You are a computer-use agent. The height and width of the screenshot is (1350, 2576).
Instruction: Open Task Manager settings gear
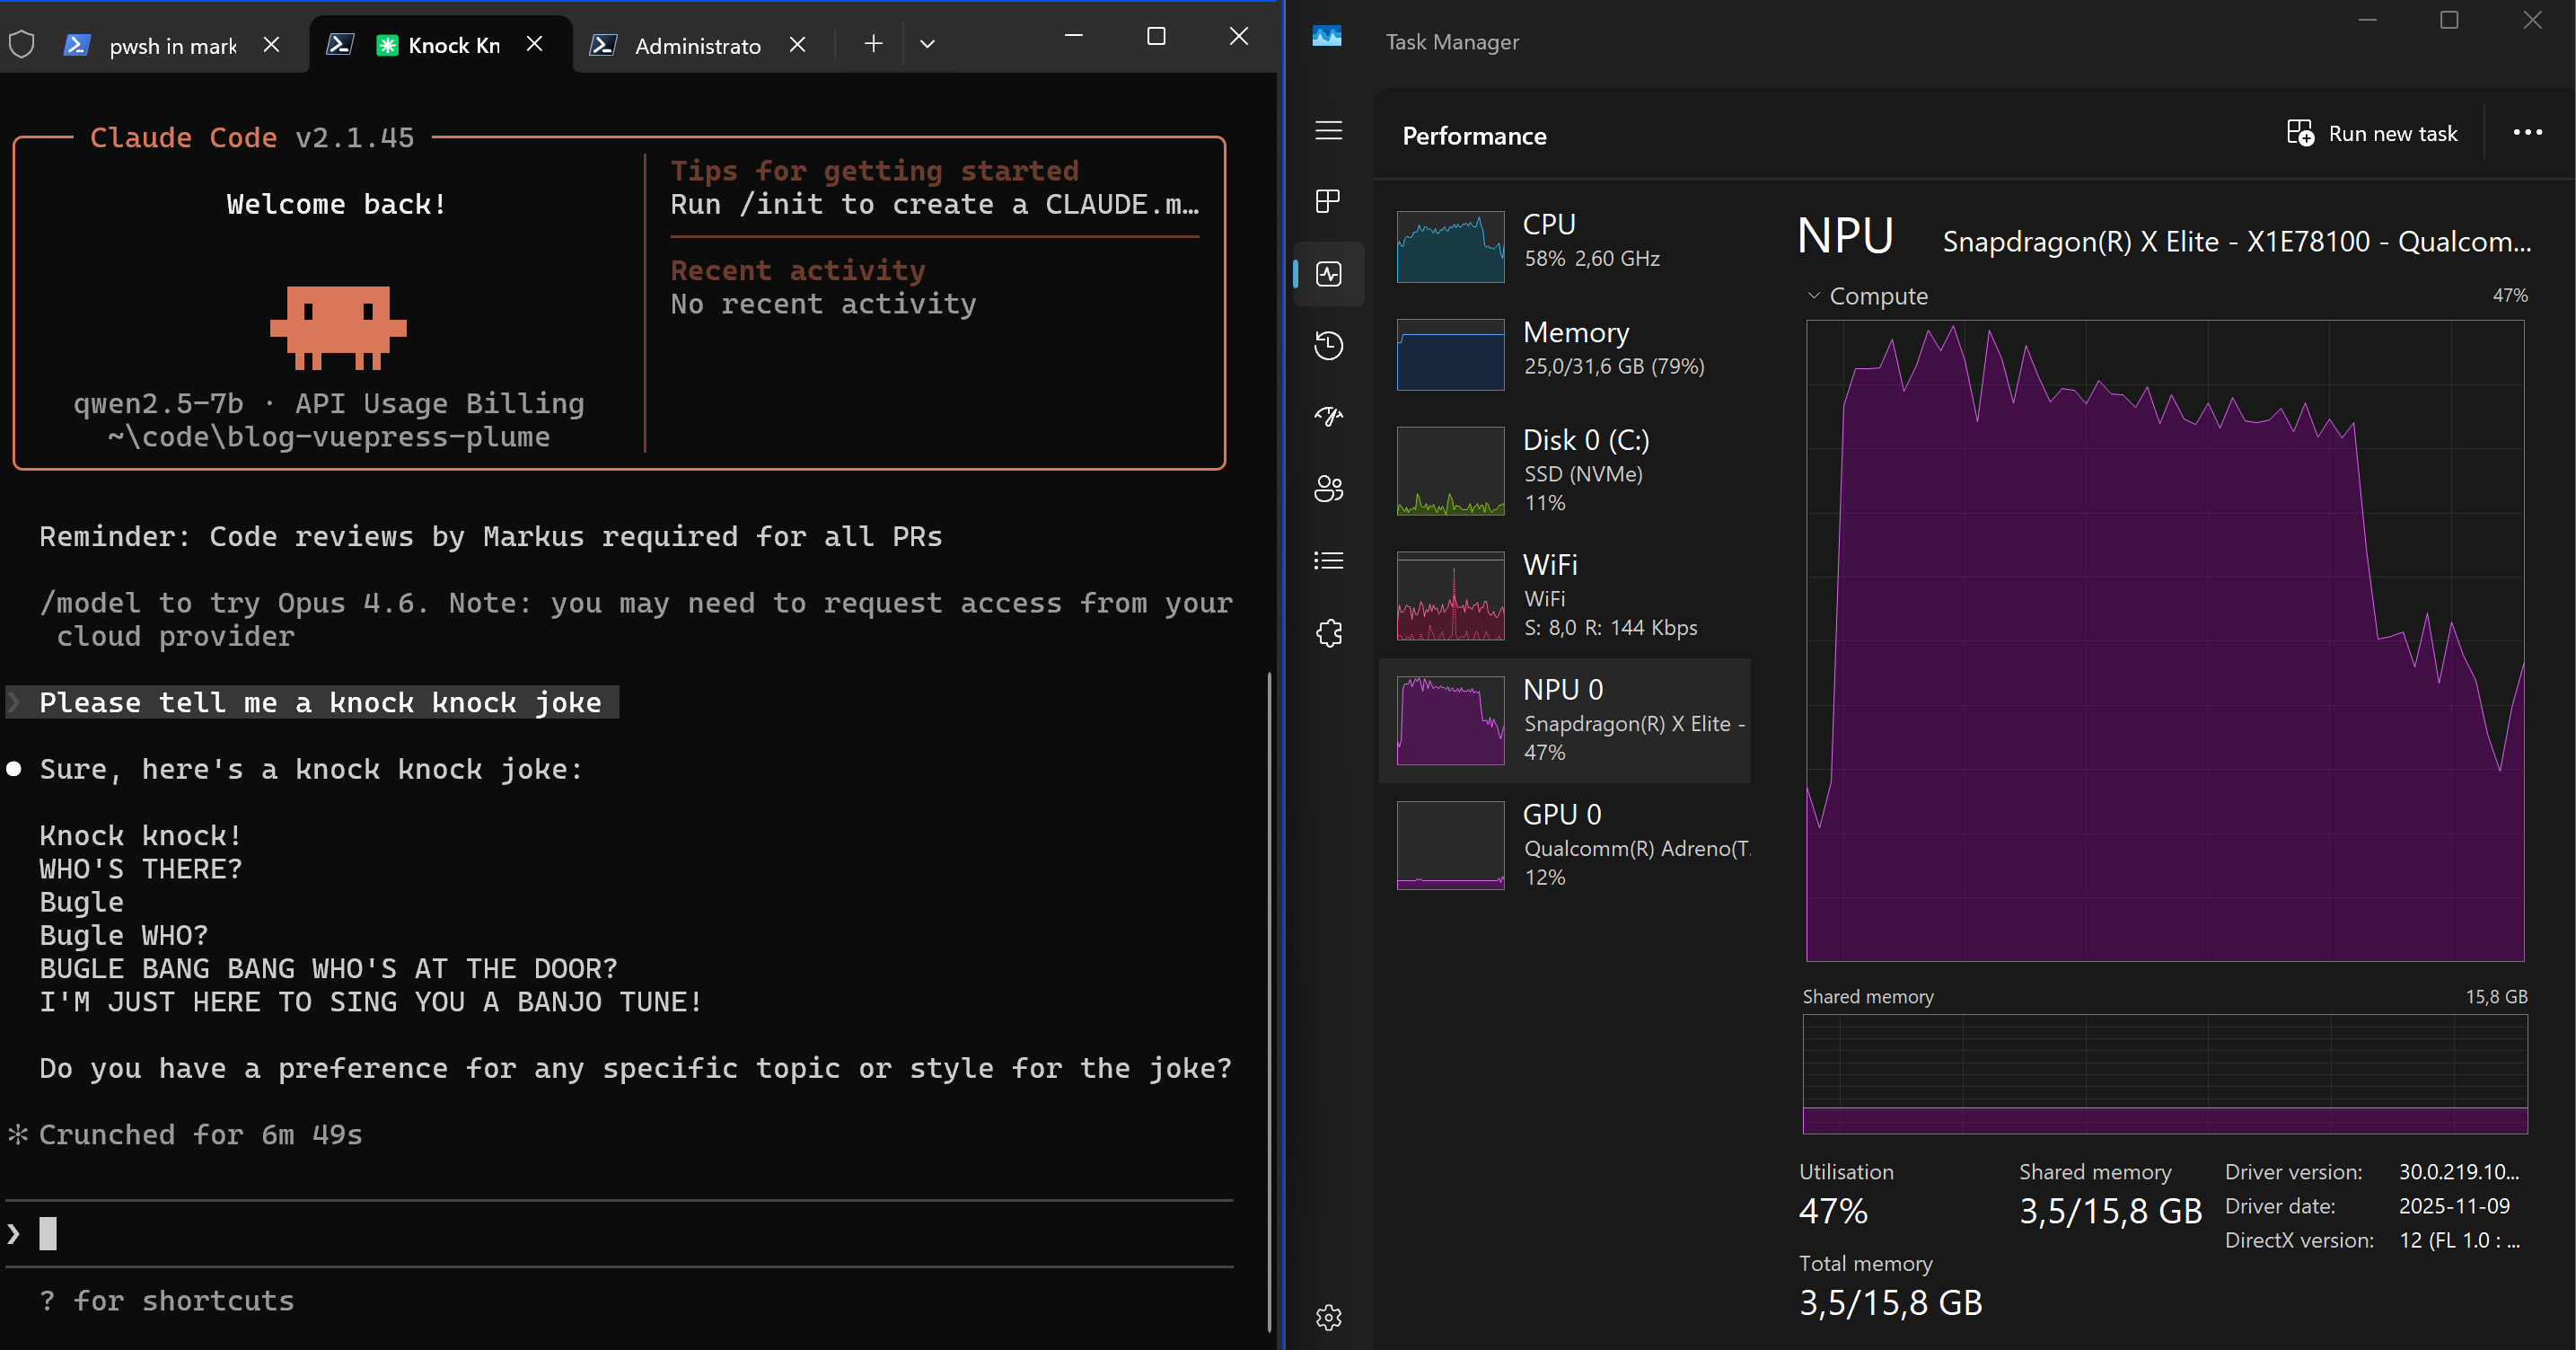point(1328,1317)
